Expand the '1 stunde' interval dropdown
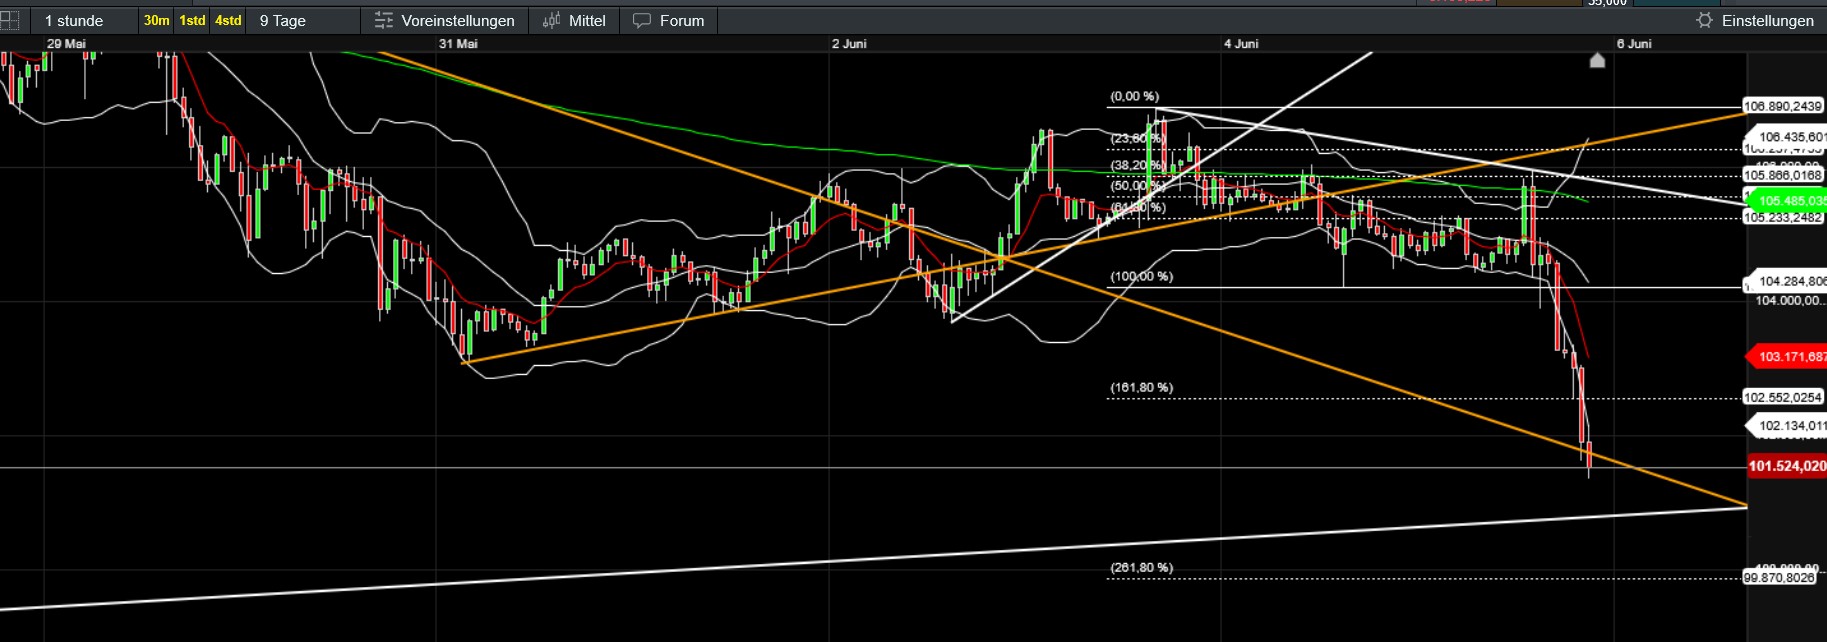This screenshot has width=1827, height=642. pos(84,20)
